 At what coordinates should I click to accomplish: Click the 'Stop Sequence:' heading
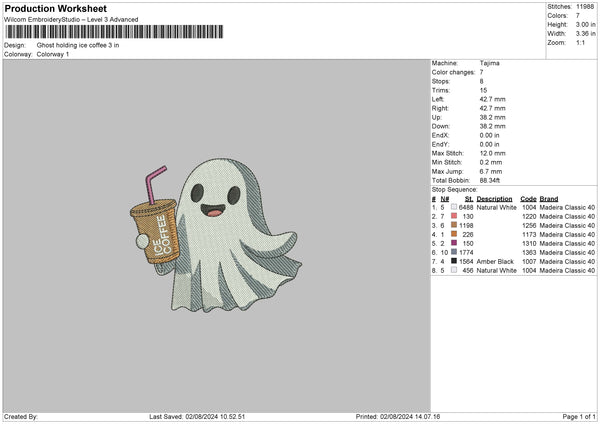pyautogui.click(x=455, y=190)
